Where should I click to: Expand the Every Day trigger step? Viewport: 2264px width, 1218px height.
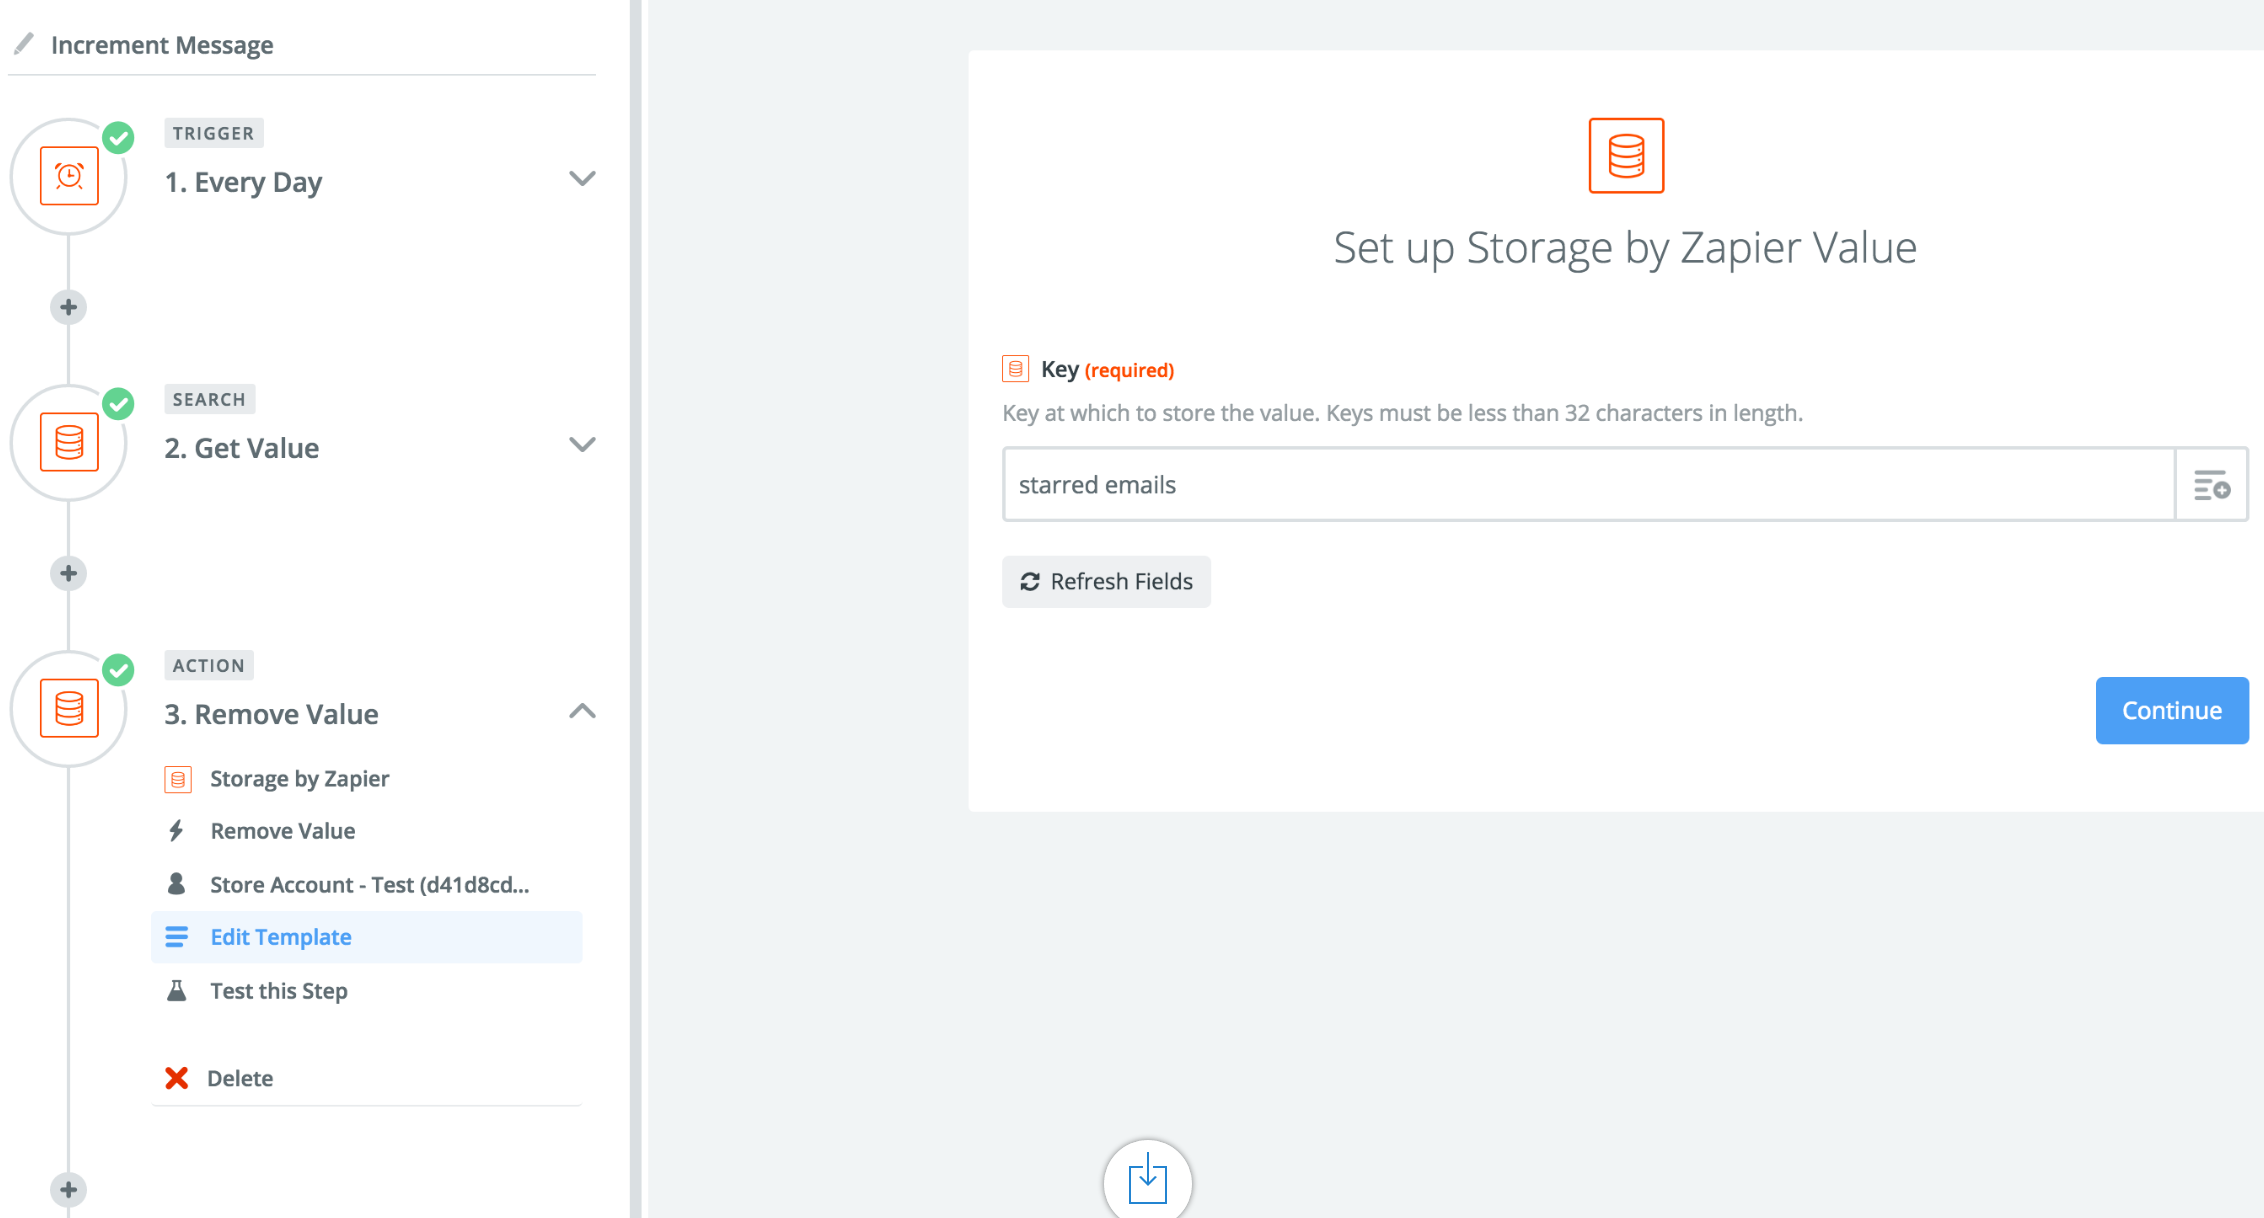(x=582, y=179)
